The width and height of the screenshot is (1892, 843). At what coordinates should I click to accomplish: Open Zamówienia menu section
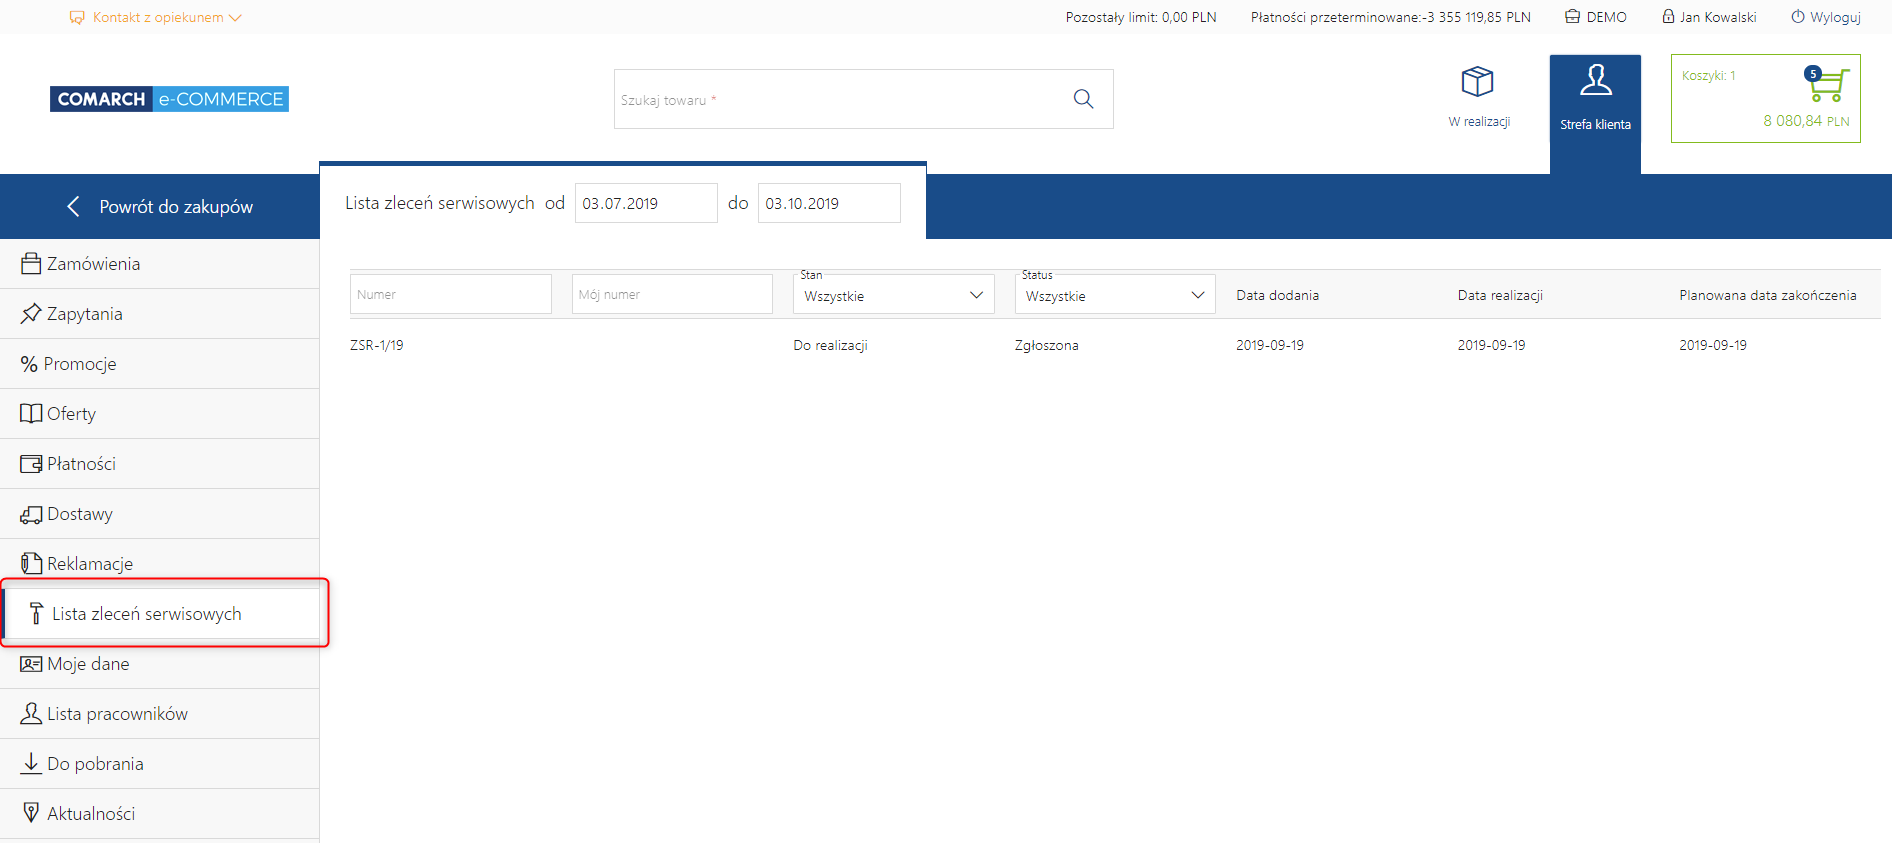(x=160, y=264)
